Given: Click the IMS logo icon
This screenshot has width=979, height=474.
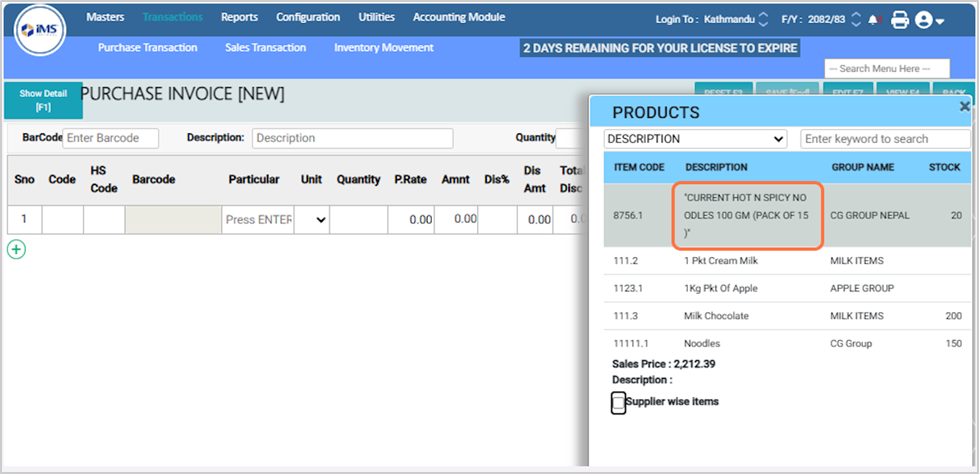Looking at the screenshot, I should [x=40, y=31].
